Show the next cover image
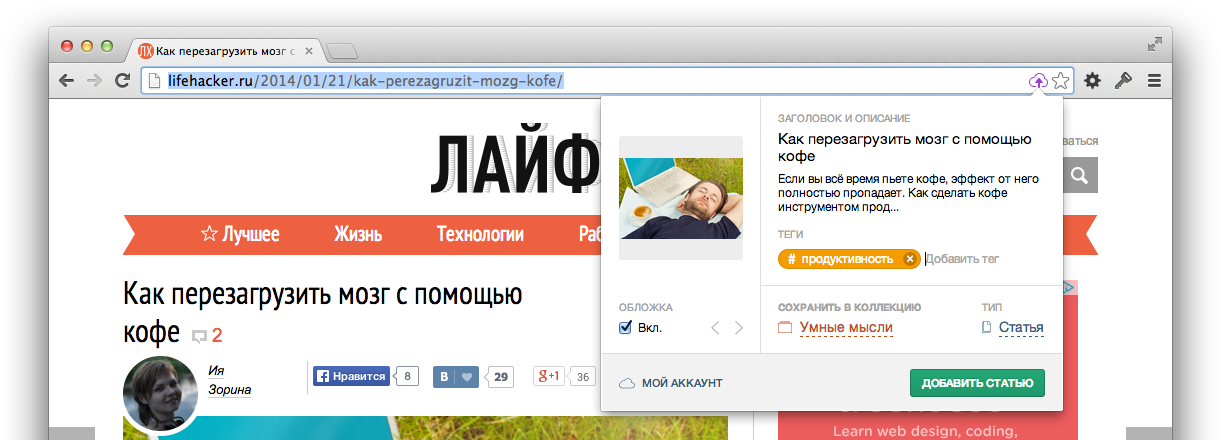 [x=739, y=328]
